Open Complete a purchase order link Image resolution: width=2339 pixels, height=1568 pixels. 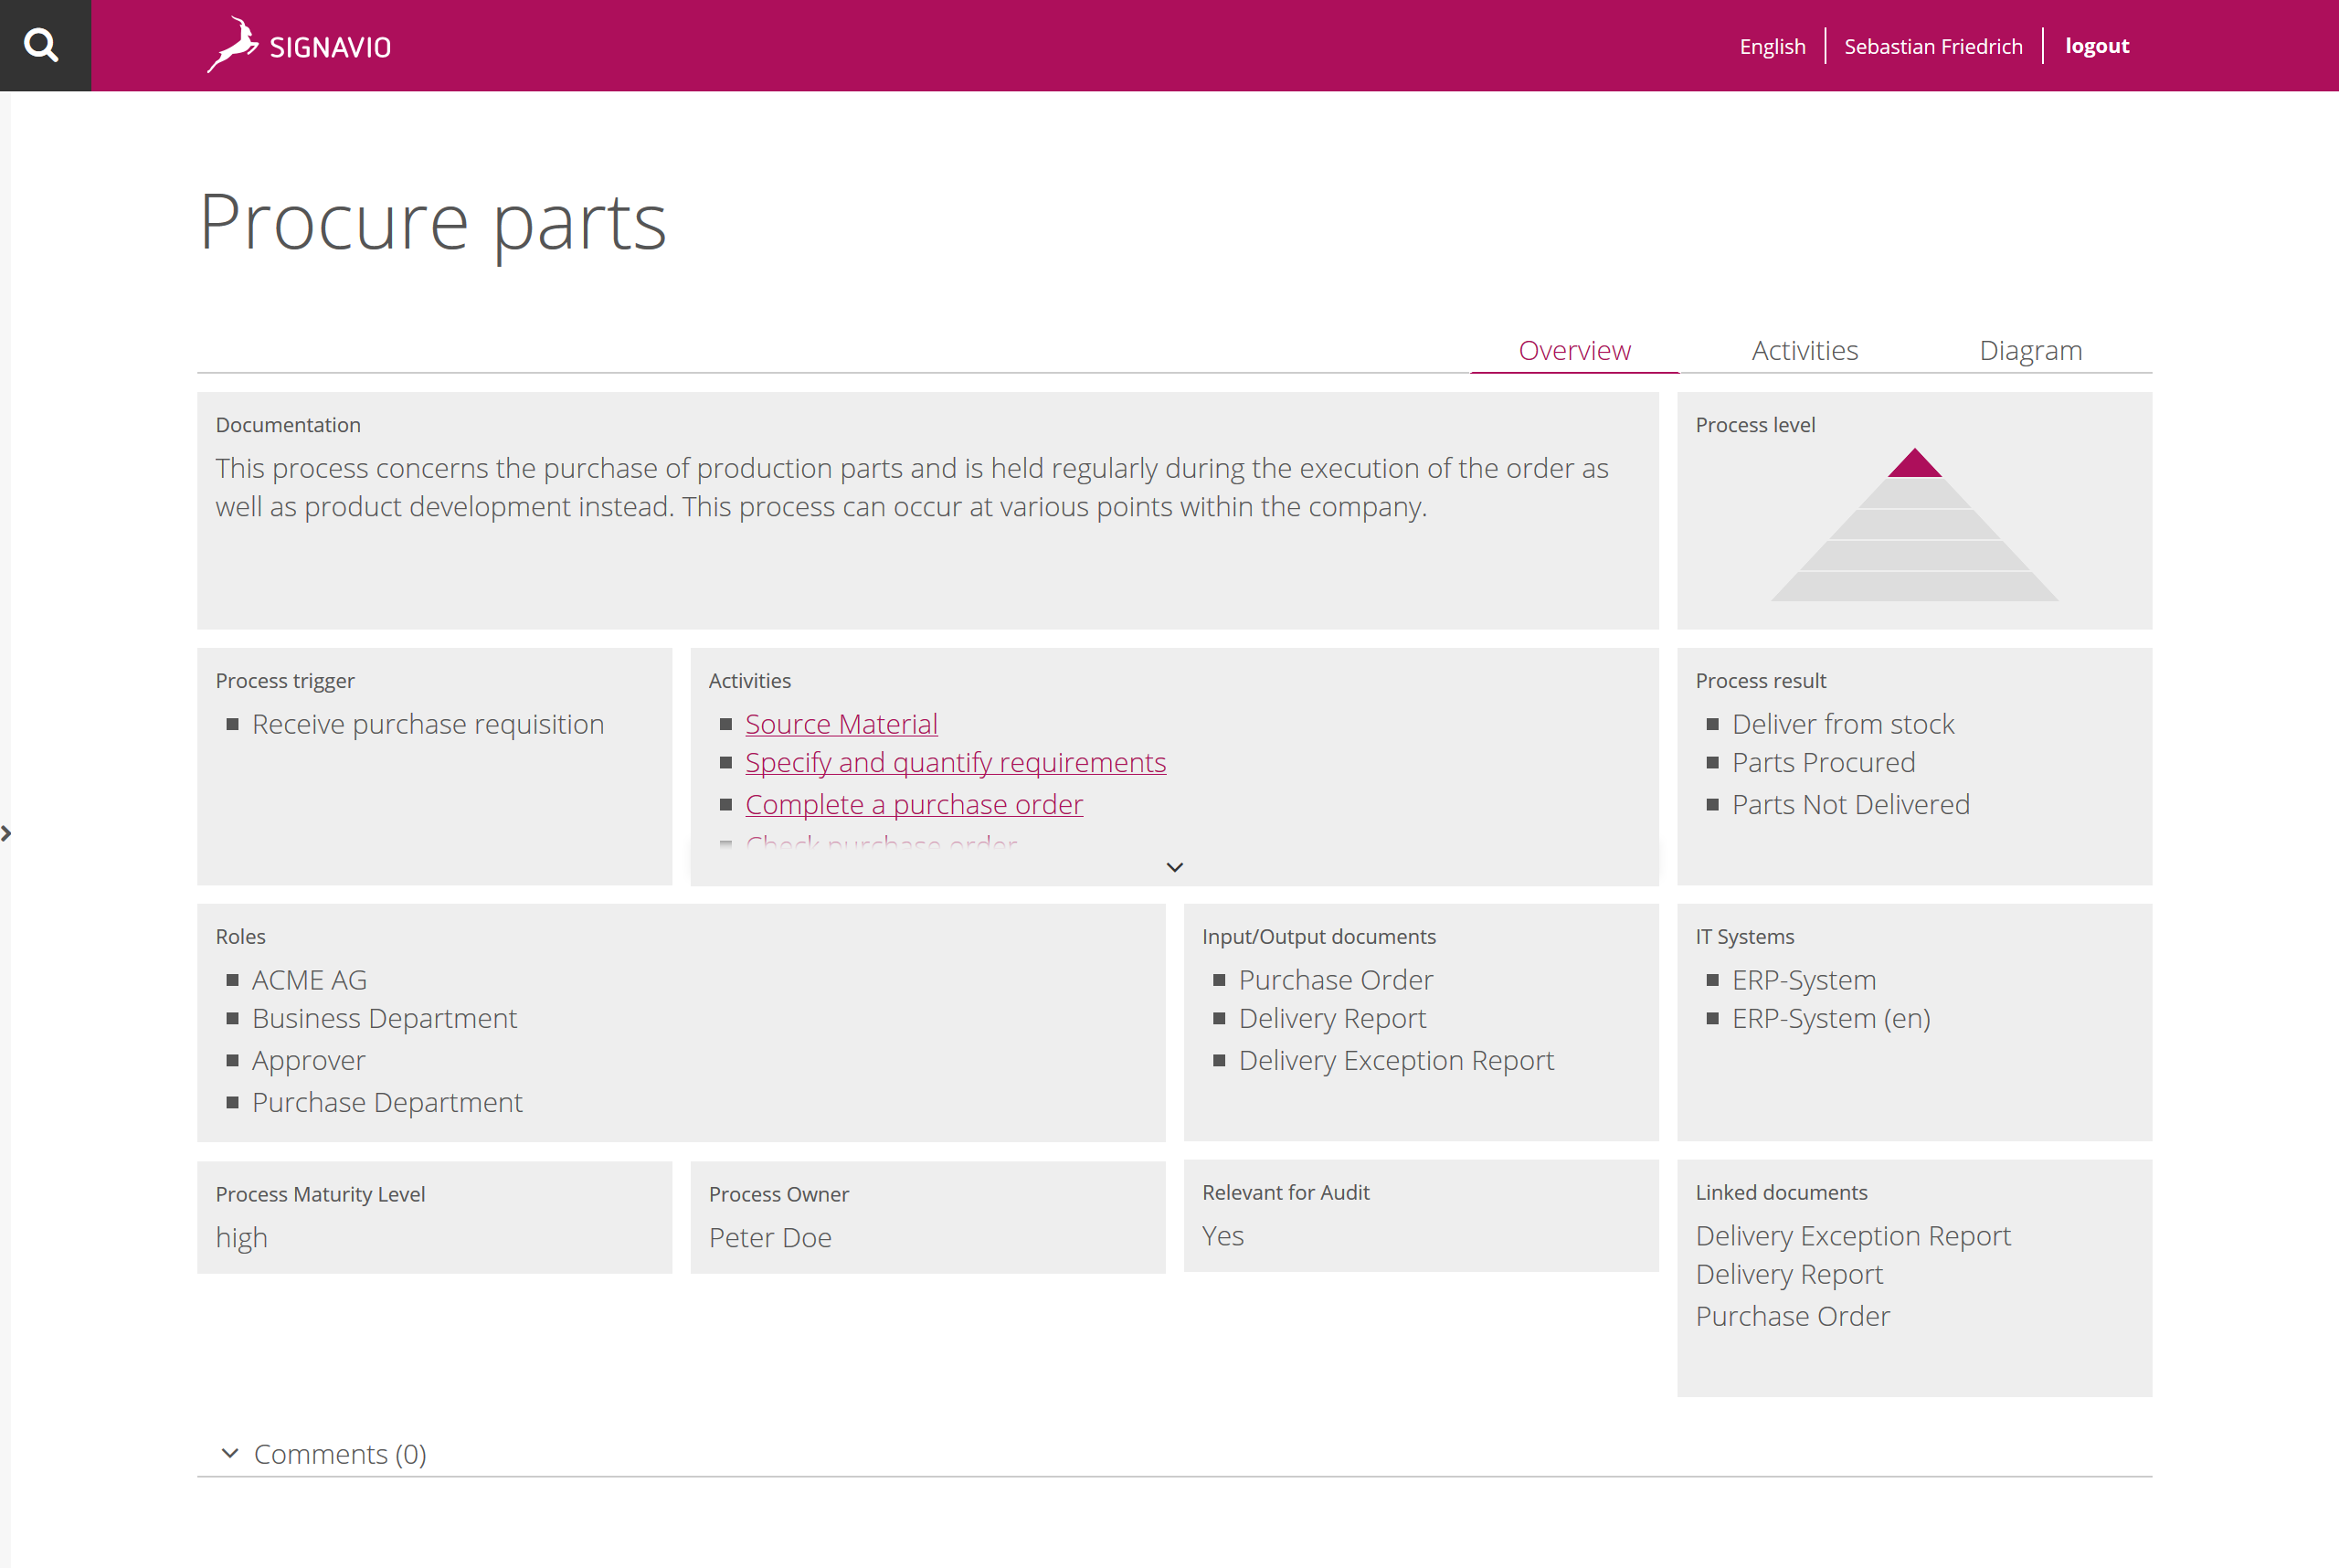(913, 804)
